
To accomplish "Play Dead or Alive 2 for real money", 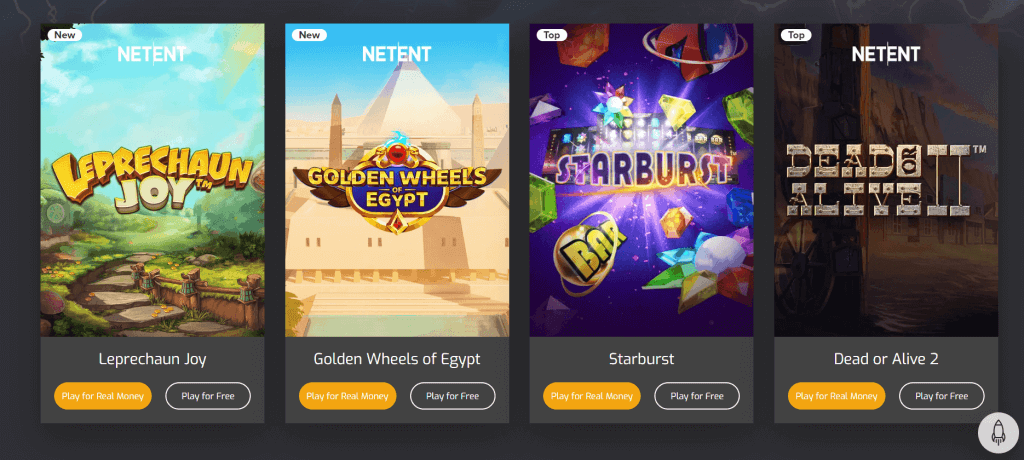I will pos(837,396).
